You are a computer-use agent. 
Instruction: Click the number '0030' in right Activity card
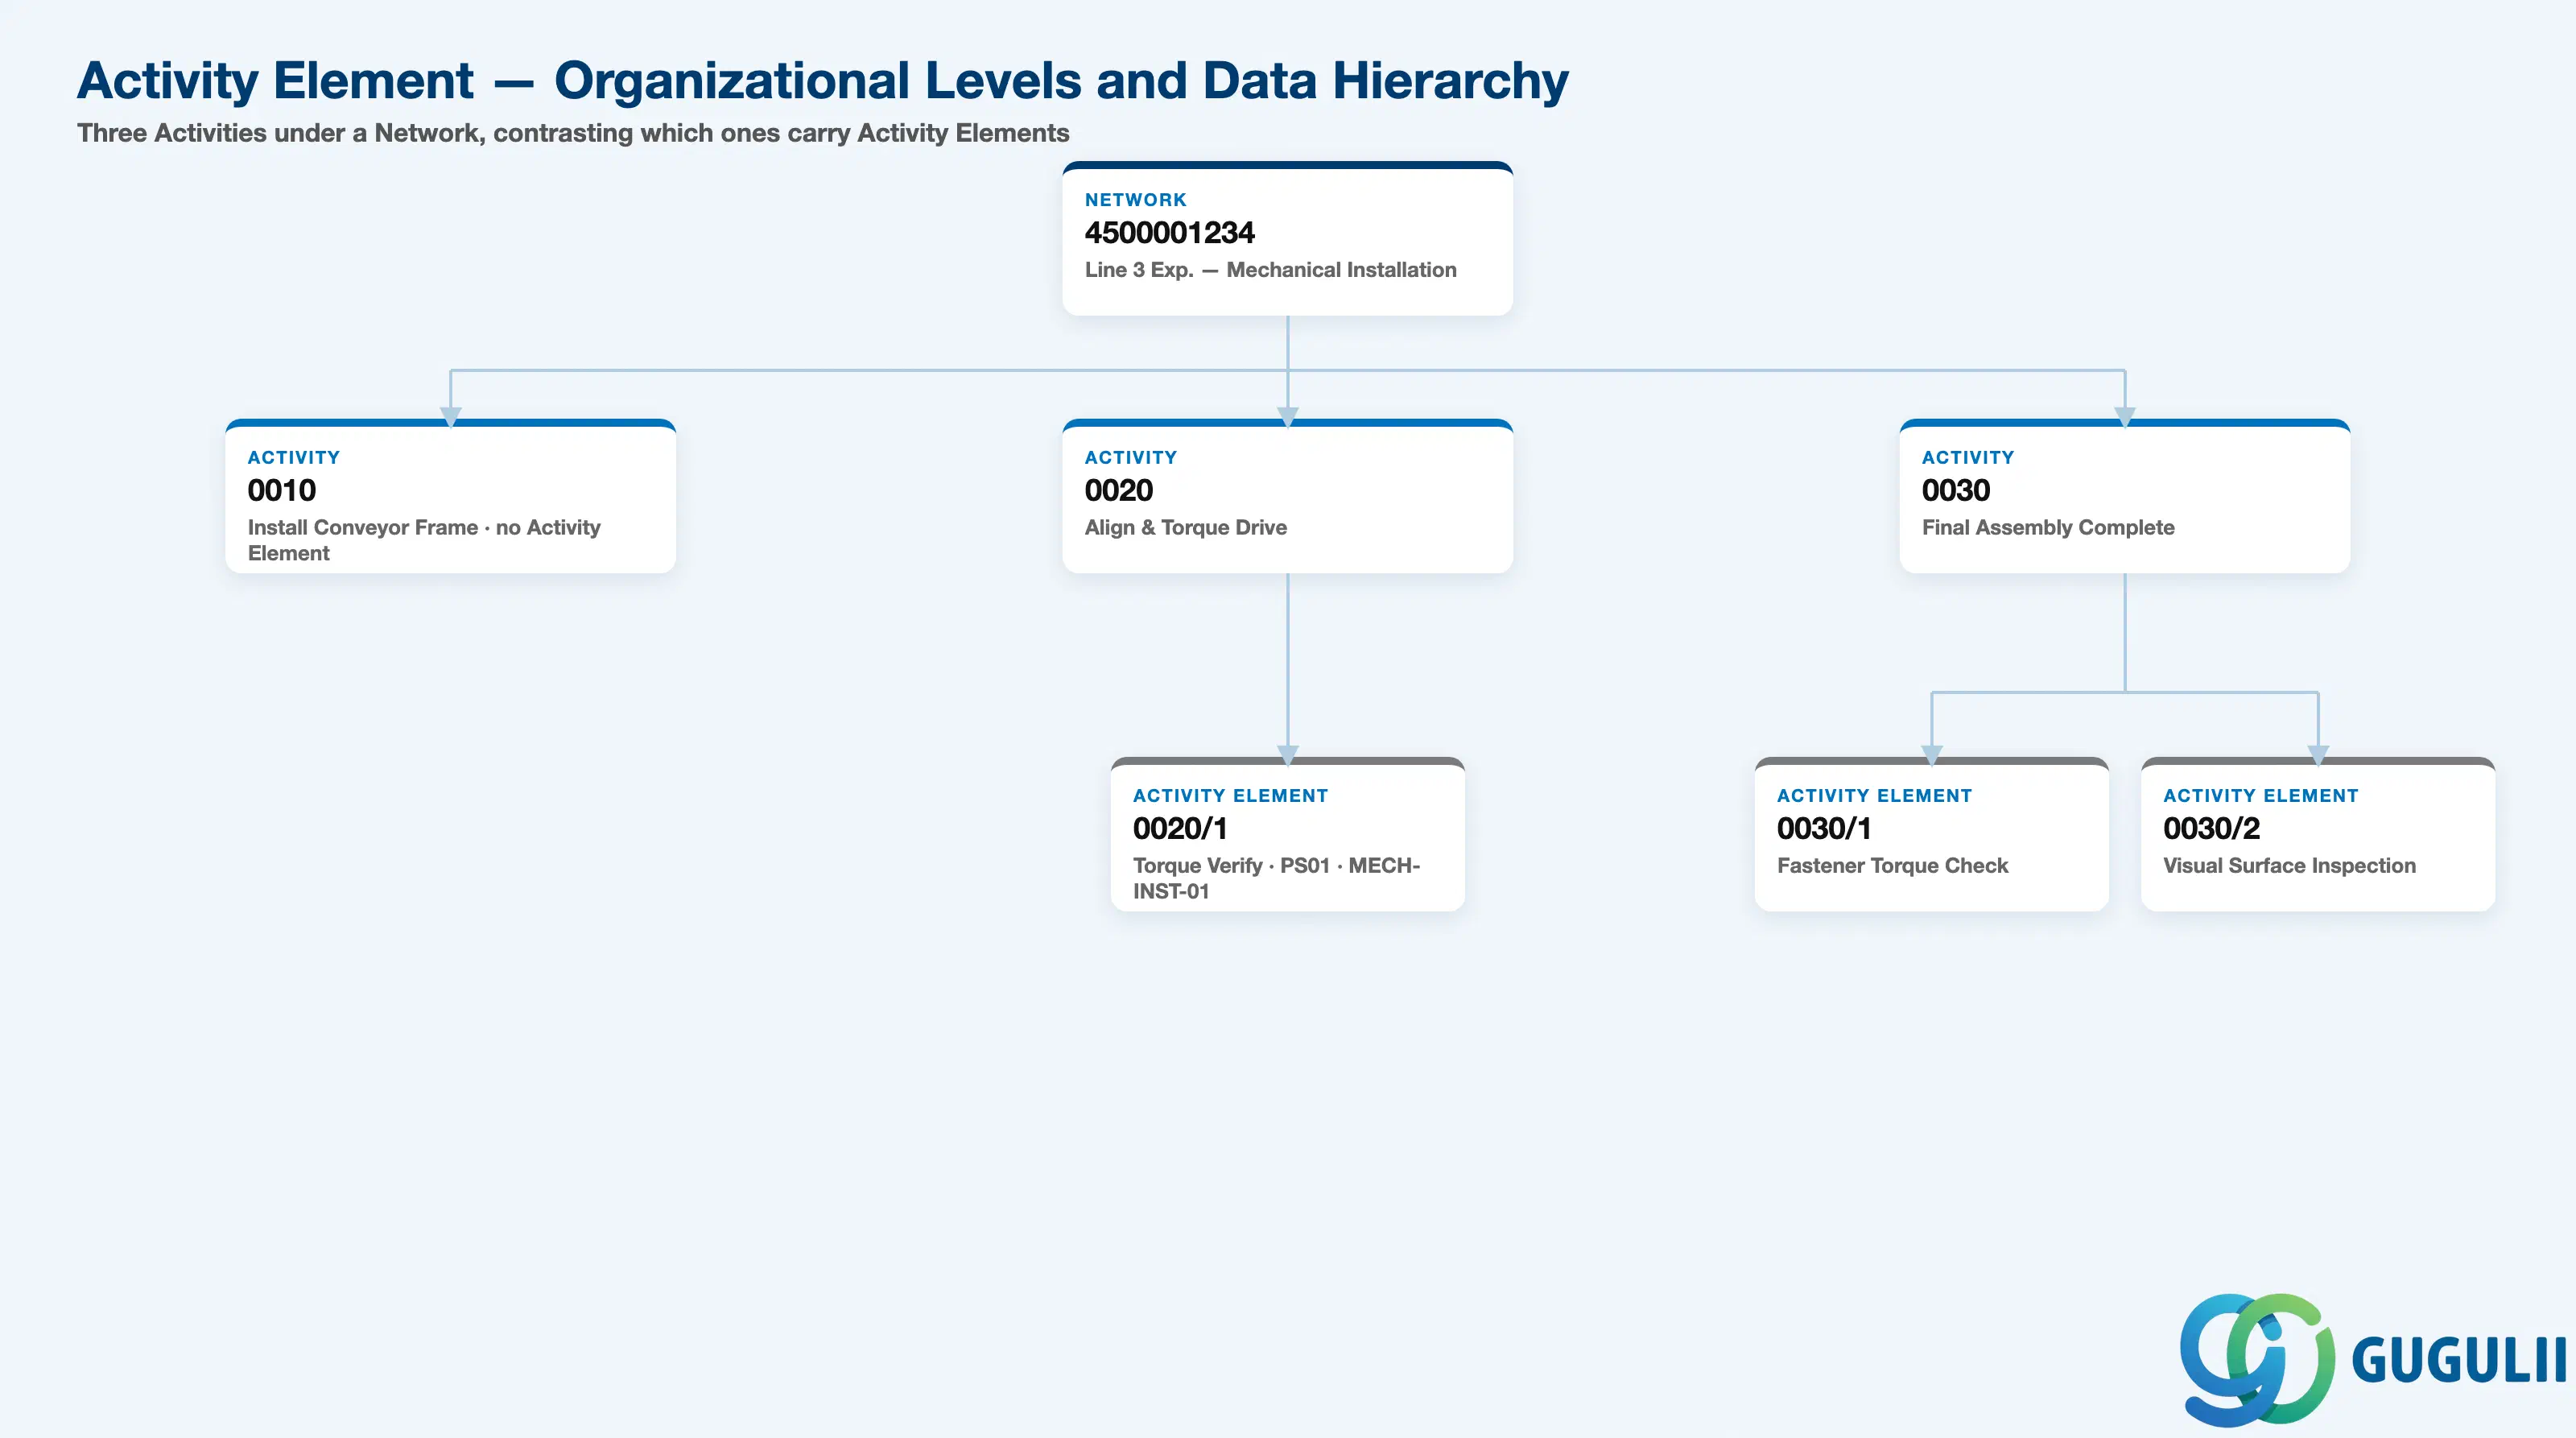click(1955, 490)
